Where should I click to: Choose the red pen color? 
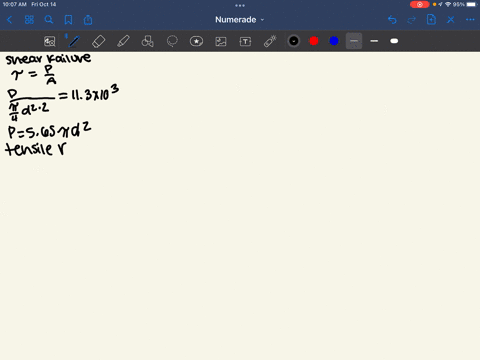[314, 41]
